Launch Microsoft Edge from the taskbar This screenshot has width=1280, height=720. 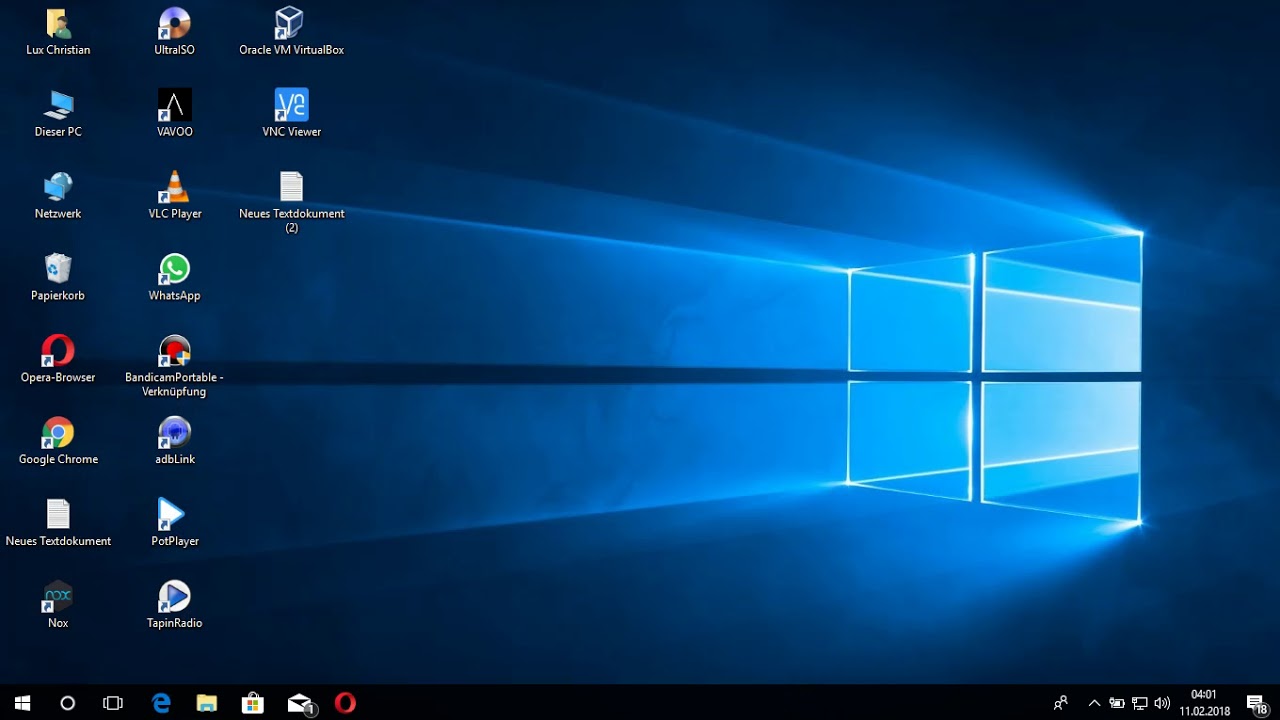[161, 703]
